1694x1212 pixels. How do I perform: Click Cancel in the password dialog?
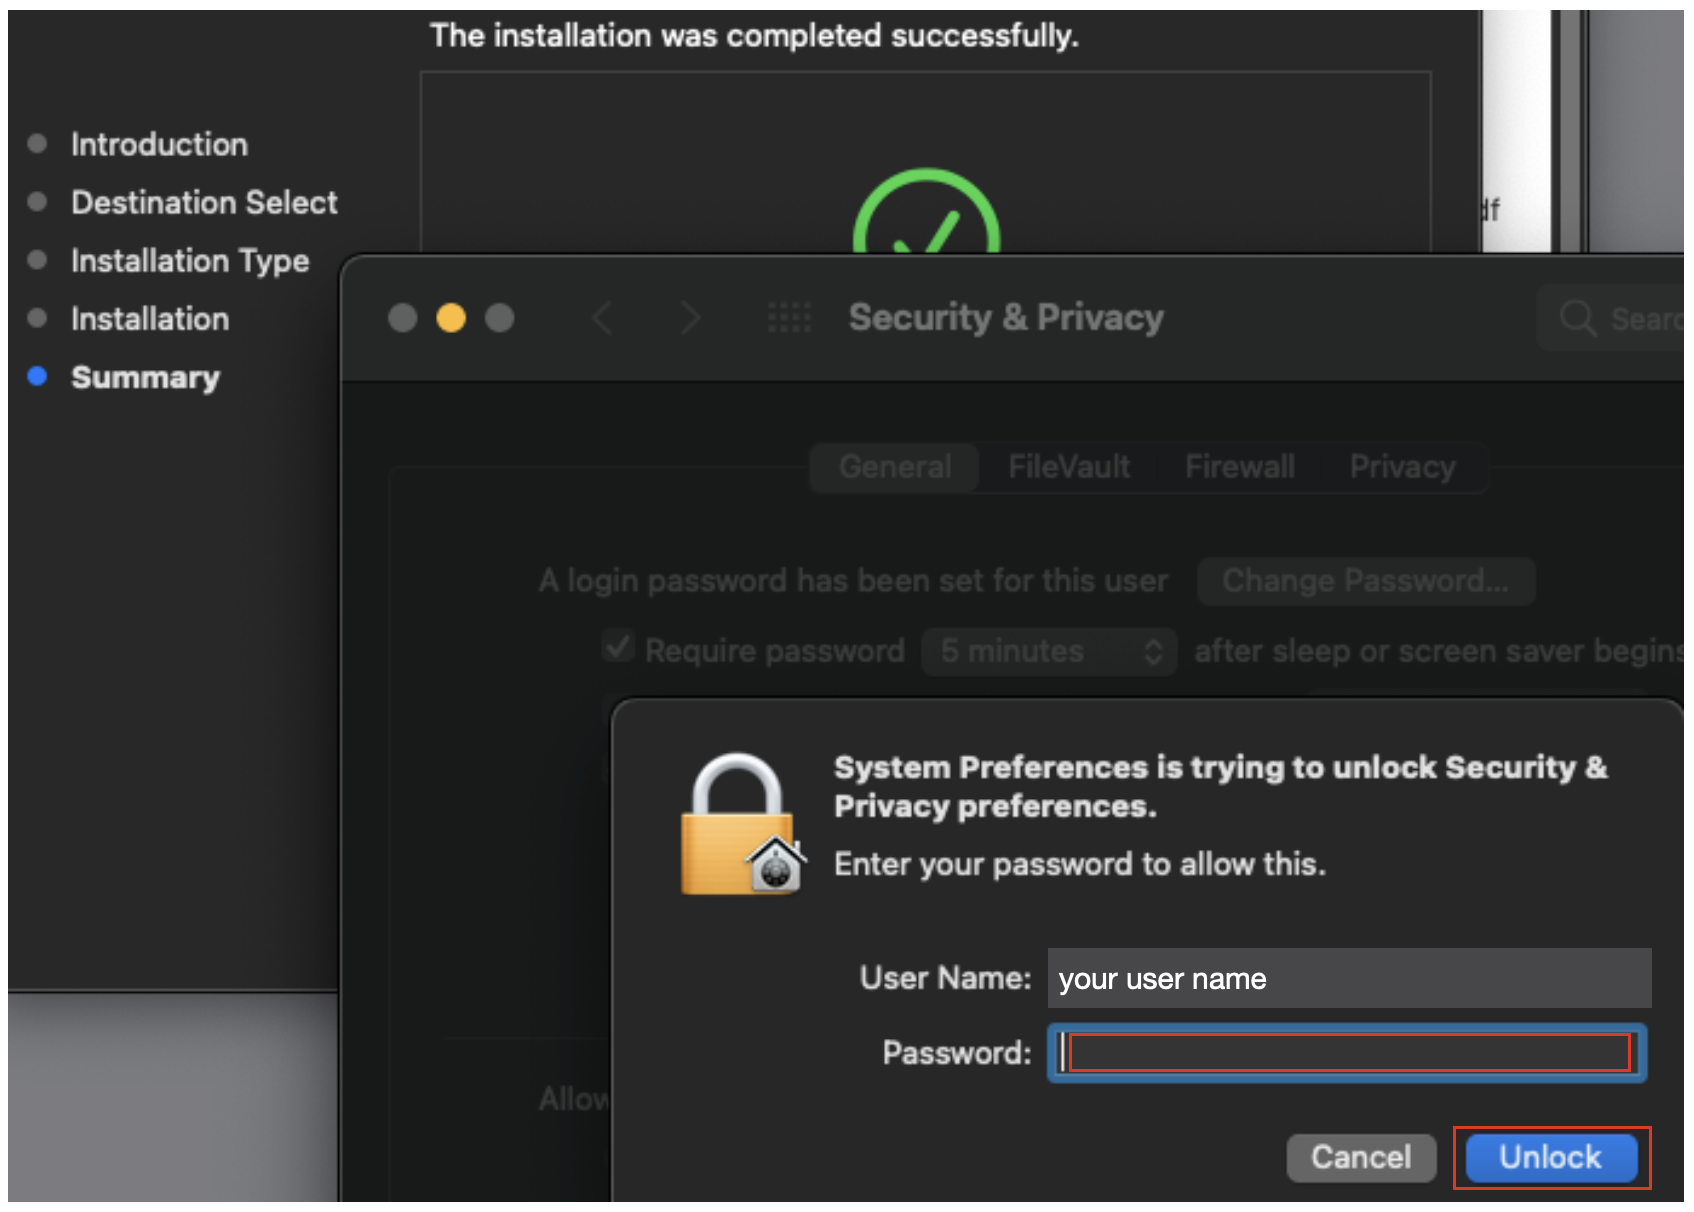coord(1360,1157)
